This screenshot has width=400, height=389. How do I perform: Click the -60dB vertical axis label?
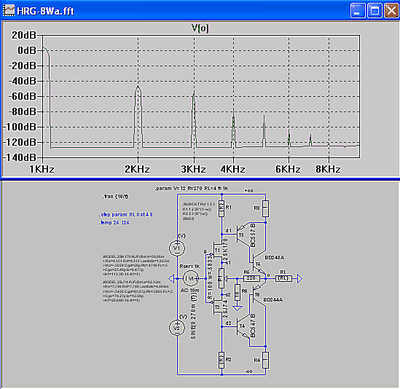click(22, 96)
